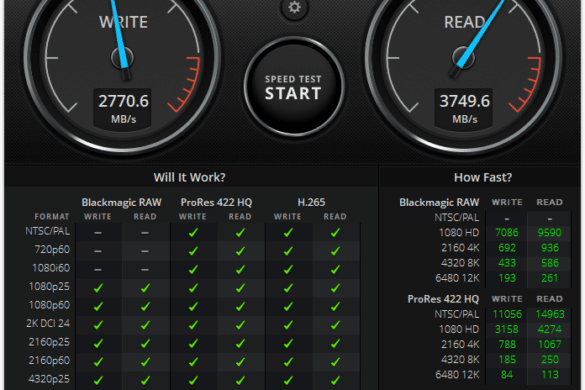Click the 84 write value
Viewport: 585px width, 390px height.
tap(507, 374)
